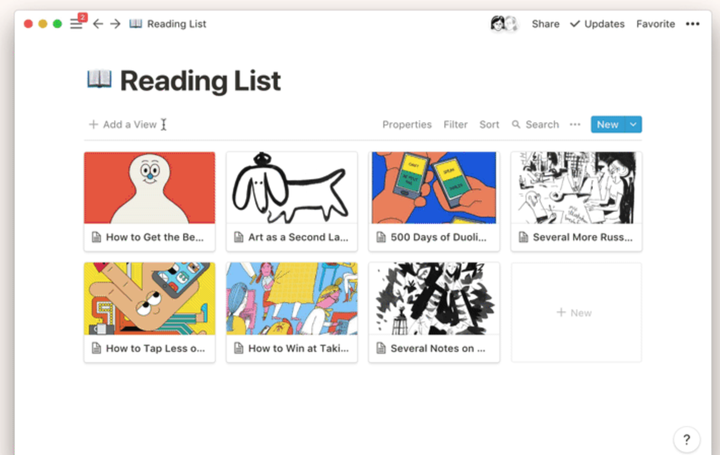720x455 pixels.
Task: Expand the New button dropdown arrow
Action: point(634,125)
